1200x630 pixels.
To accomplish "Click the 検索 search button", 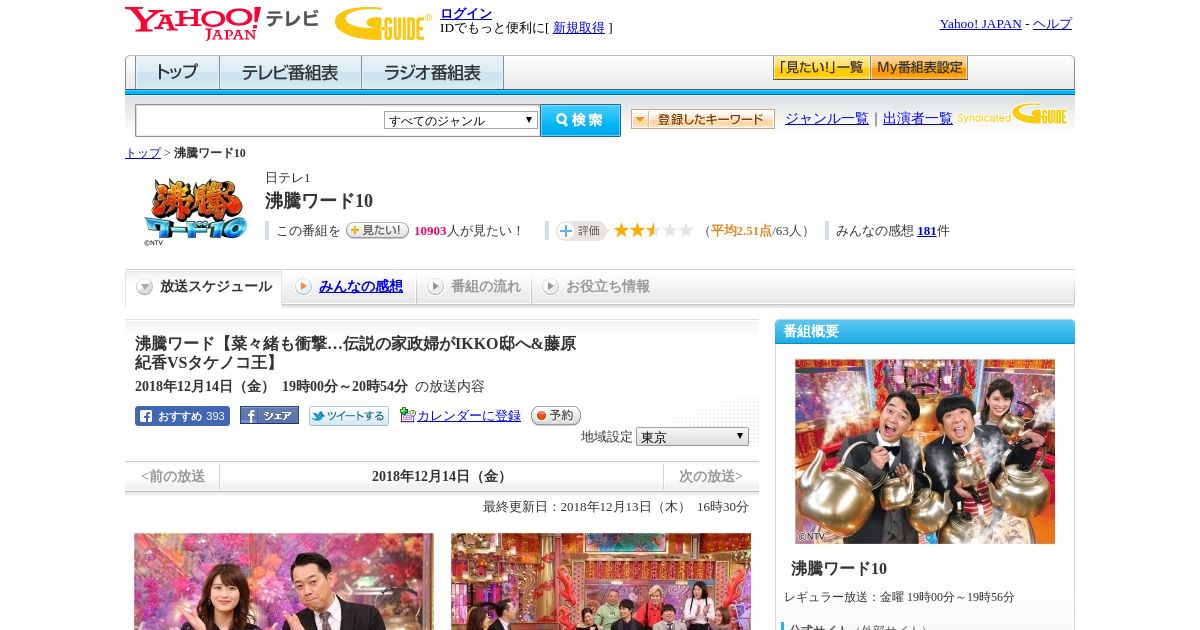I will pos(580,120).
